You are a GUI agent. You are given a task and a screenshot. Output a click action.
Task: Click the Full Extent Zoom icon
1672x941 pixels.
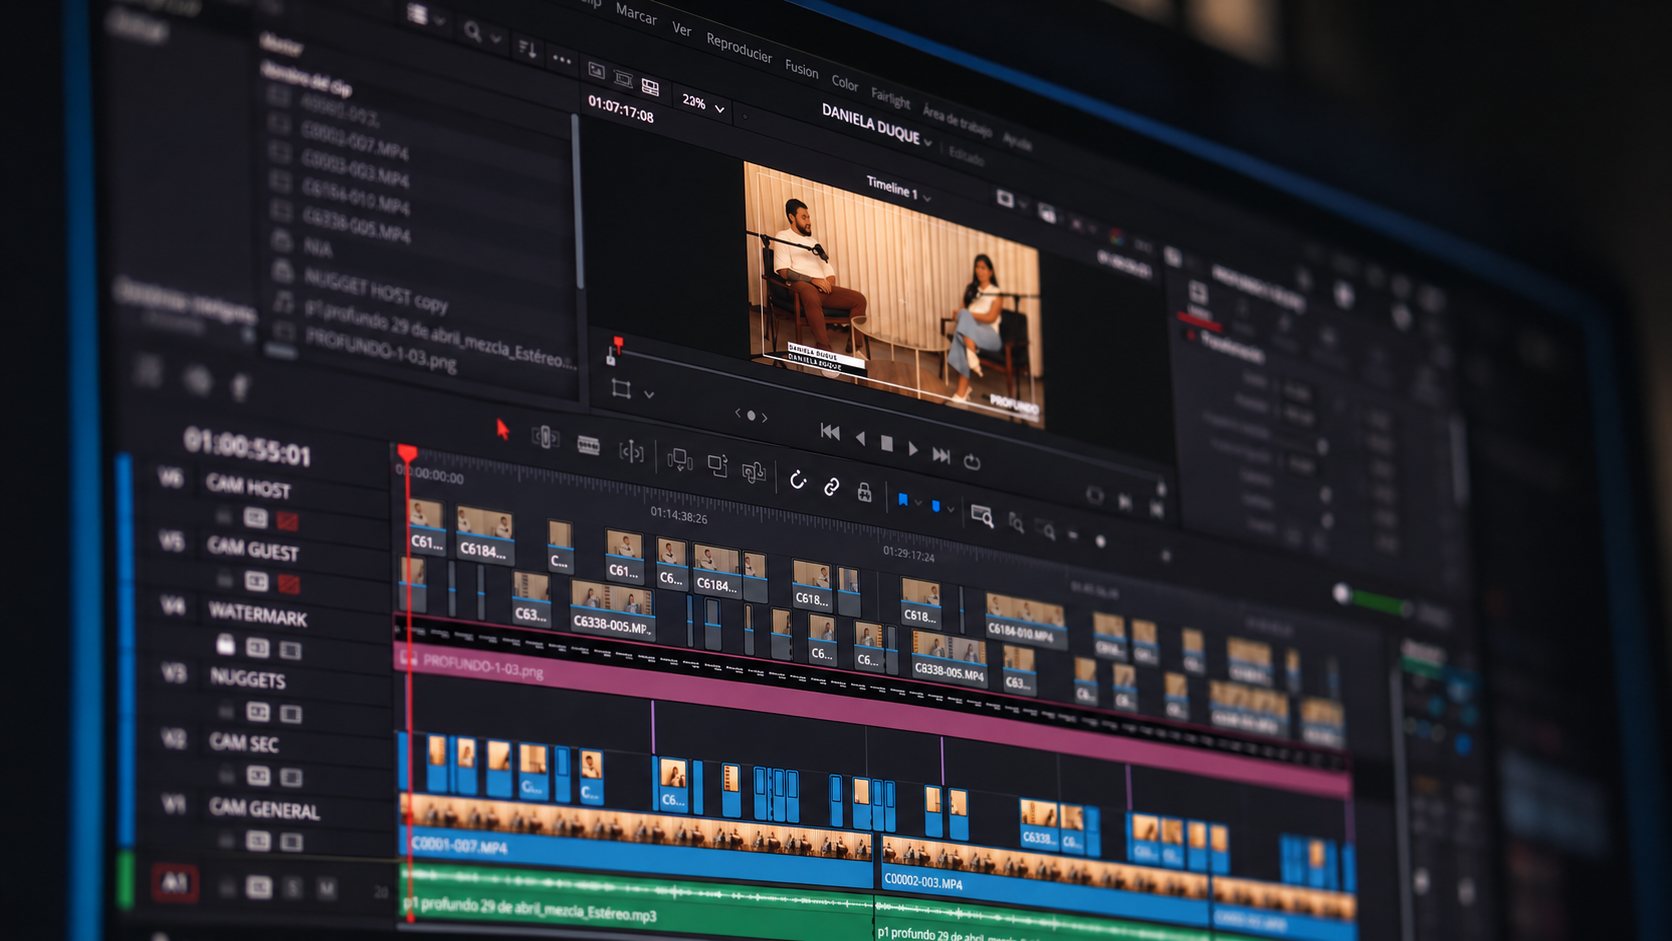pyautogui.click(x=982, y=516)
